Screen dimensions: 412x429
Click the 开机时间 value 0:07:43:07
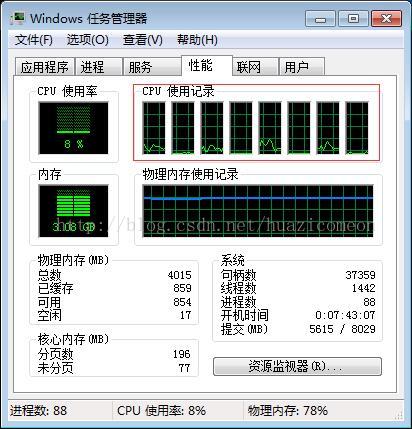coord(345,315)
